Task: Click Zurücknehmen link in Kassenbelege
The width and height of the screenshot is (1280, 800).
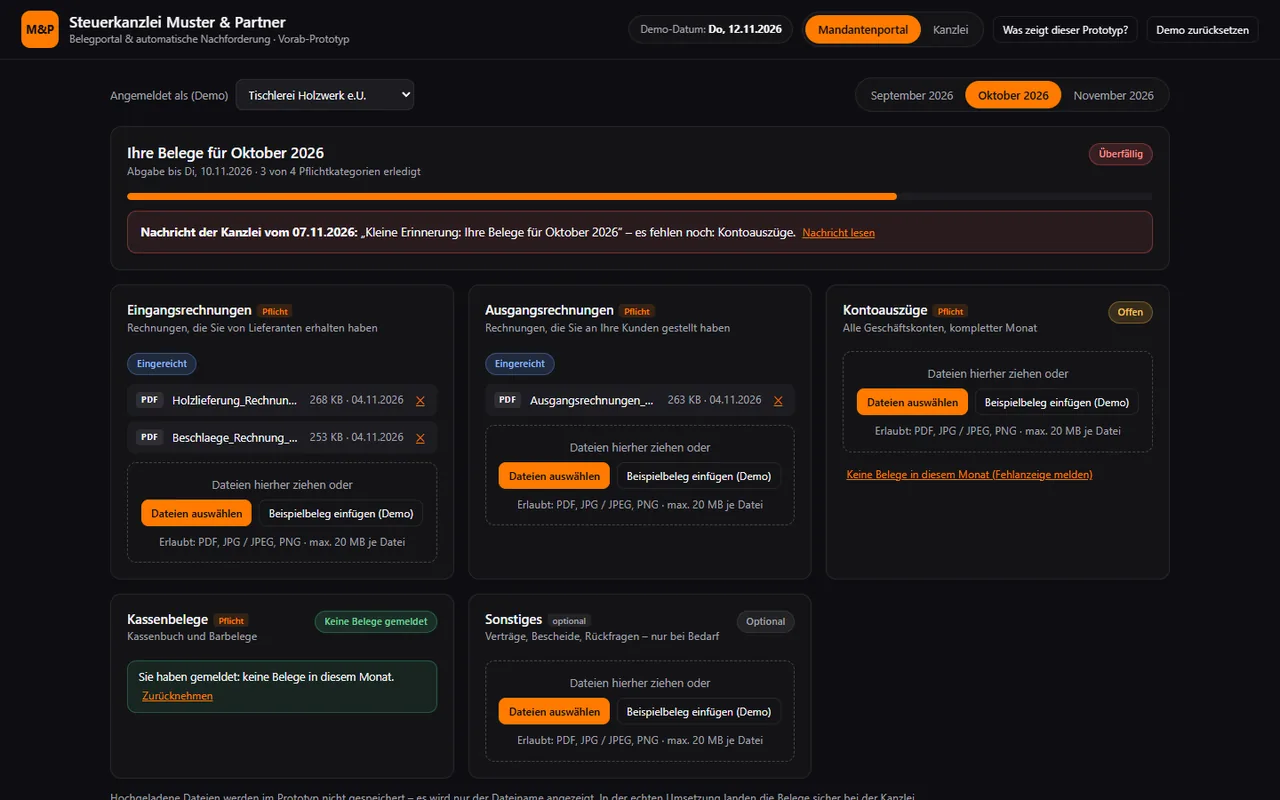Action: tap(177, 696)
